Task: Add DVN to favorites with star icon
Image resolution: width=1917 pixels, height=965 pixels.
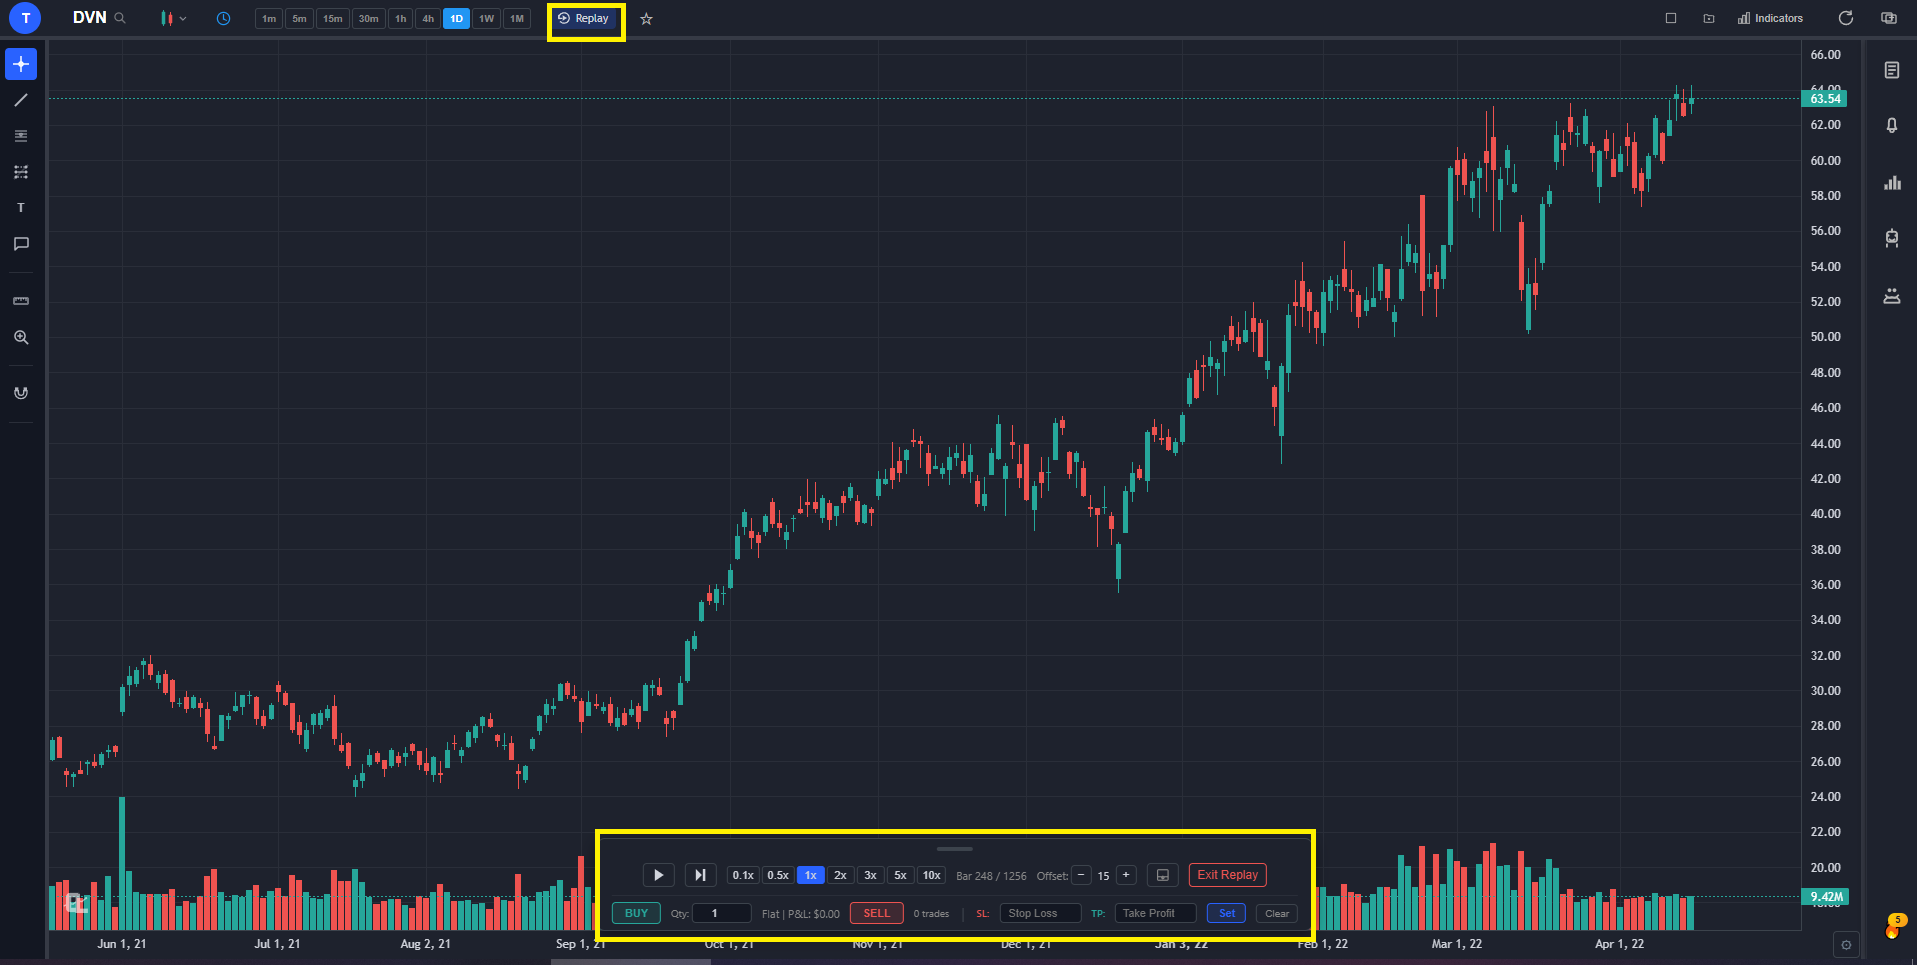Action: click(x=646, y=19)
